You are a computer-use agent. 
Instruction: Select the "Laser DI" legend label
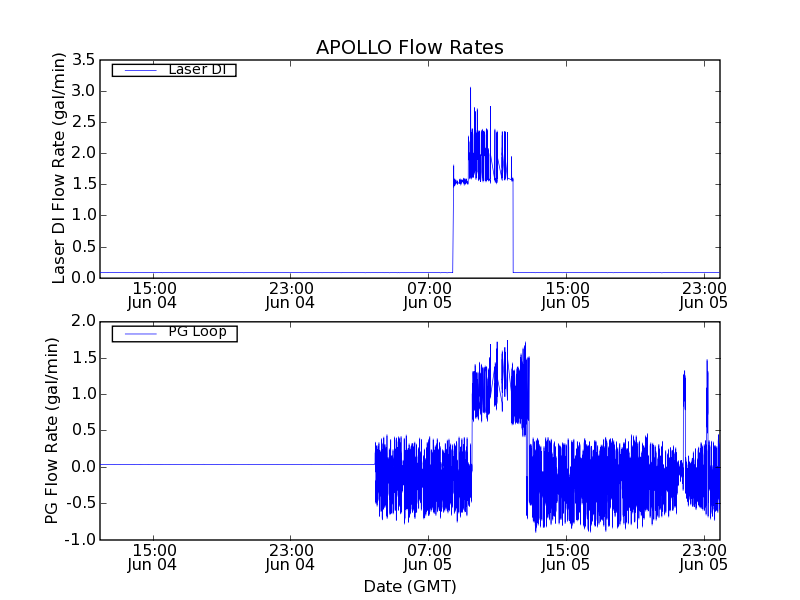195,70
